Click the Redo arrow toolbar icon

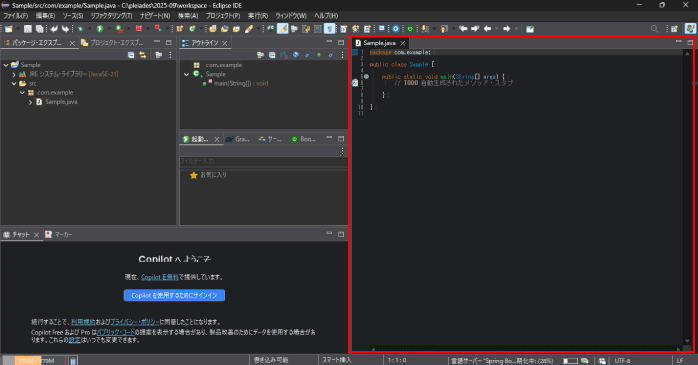(65, 29)
